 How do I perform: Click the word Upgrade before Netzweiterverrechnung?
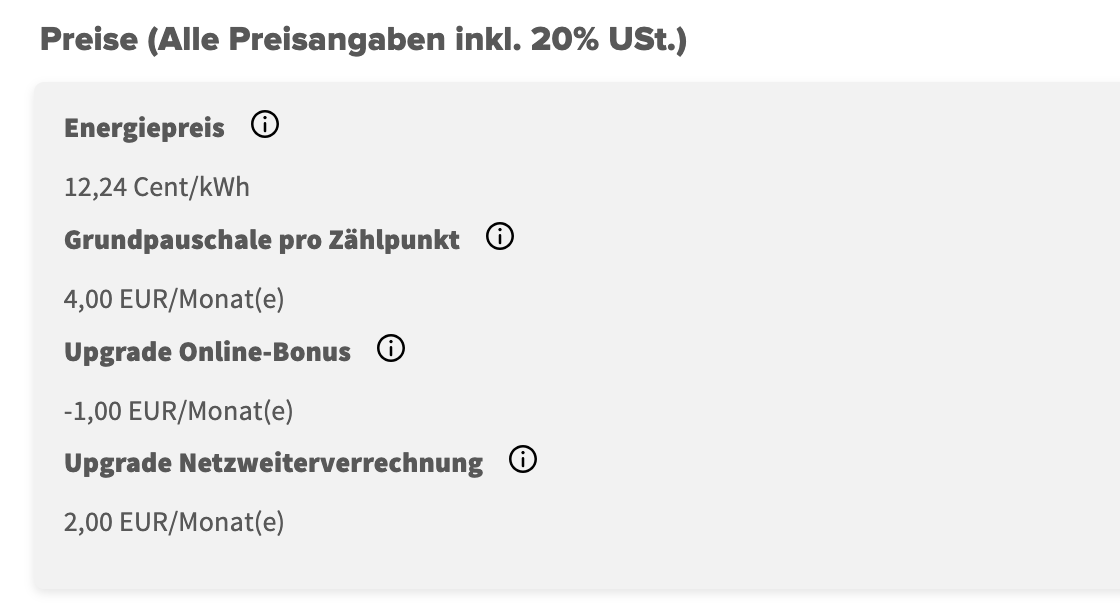coord(116,463)
